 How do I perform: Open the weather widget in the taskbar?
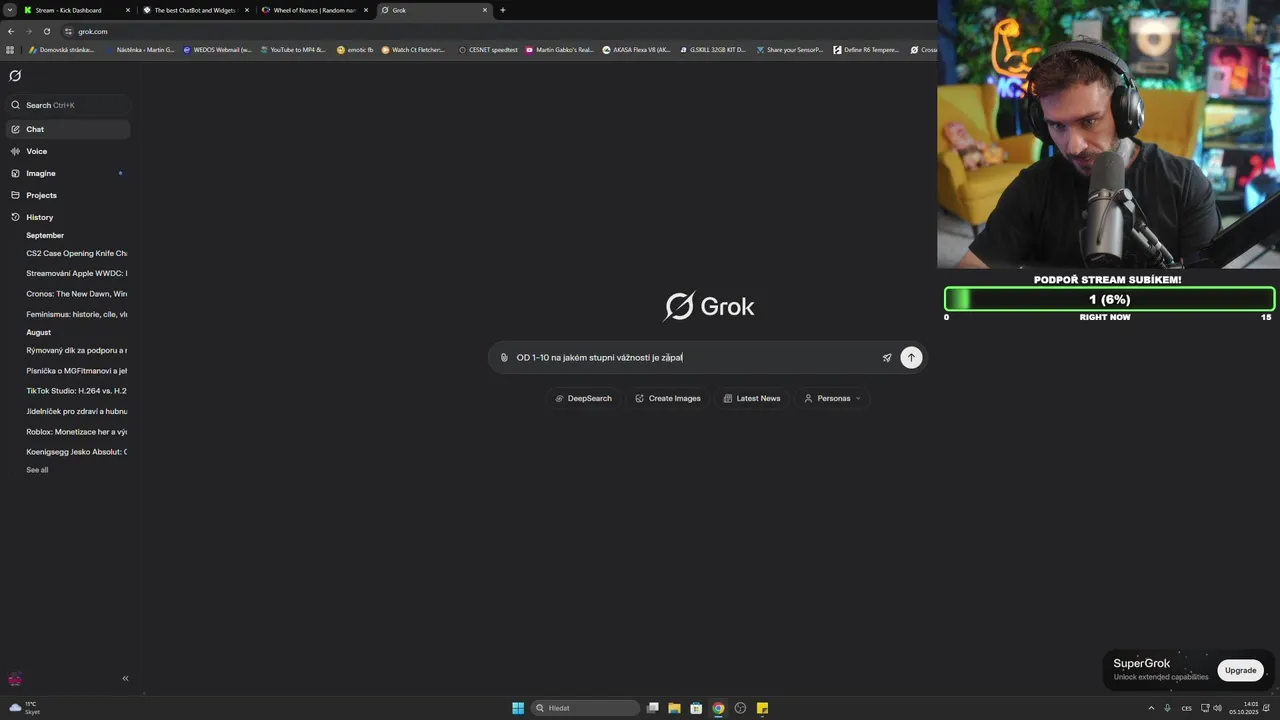25,708
